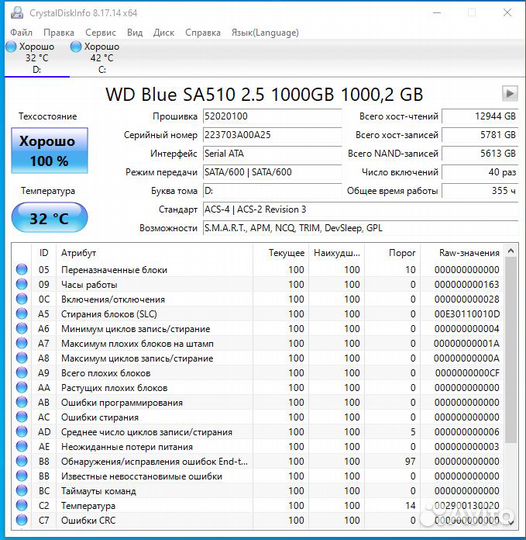Click total host reads value 12944 GB
The width and height of the screenshot is (526, 540).
(x=480, y=116)
